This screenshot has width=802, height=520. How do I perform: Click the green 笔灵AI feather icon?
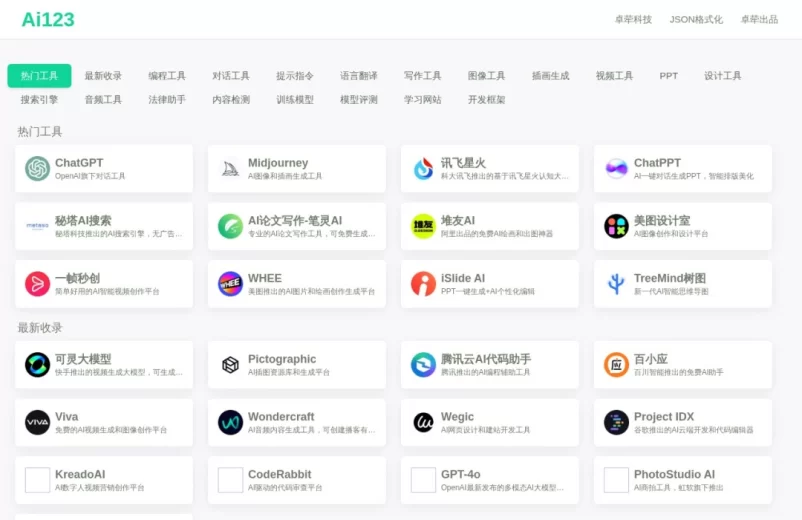(x=230, y=226)
